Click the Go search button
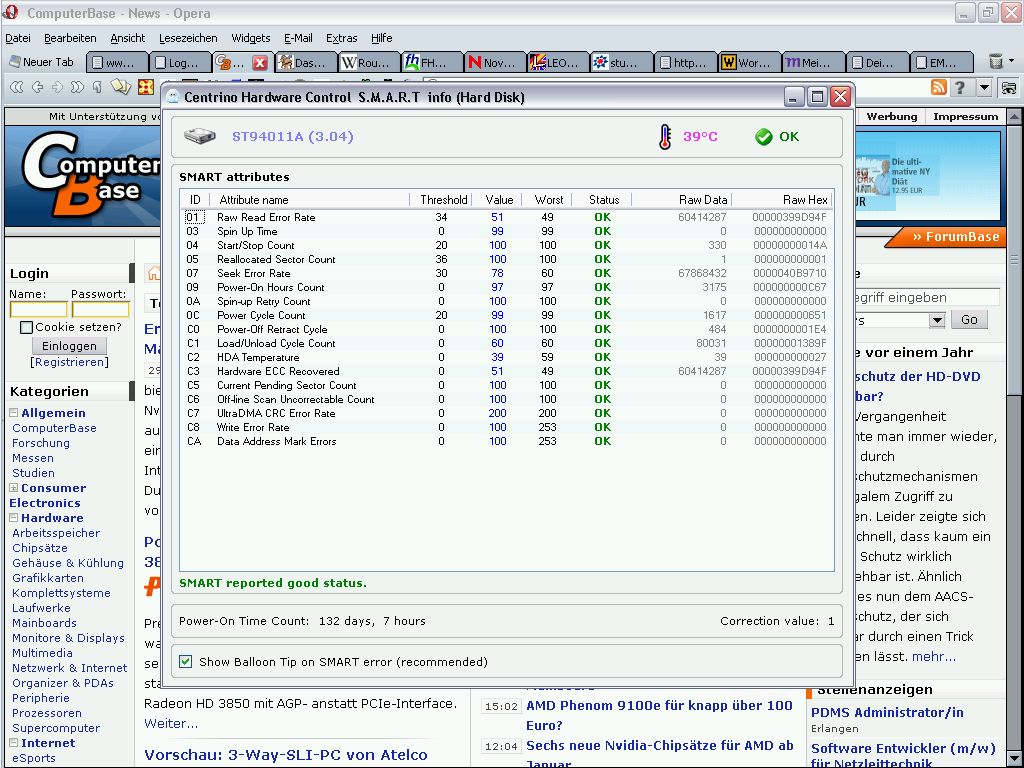Image resolution: width=1024 pixels, height=768 pixels. (969, 320)
